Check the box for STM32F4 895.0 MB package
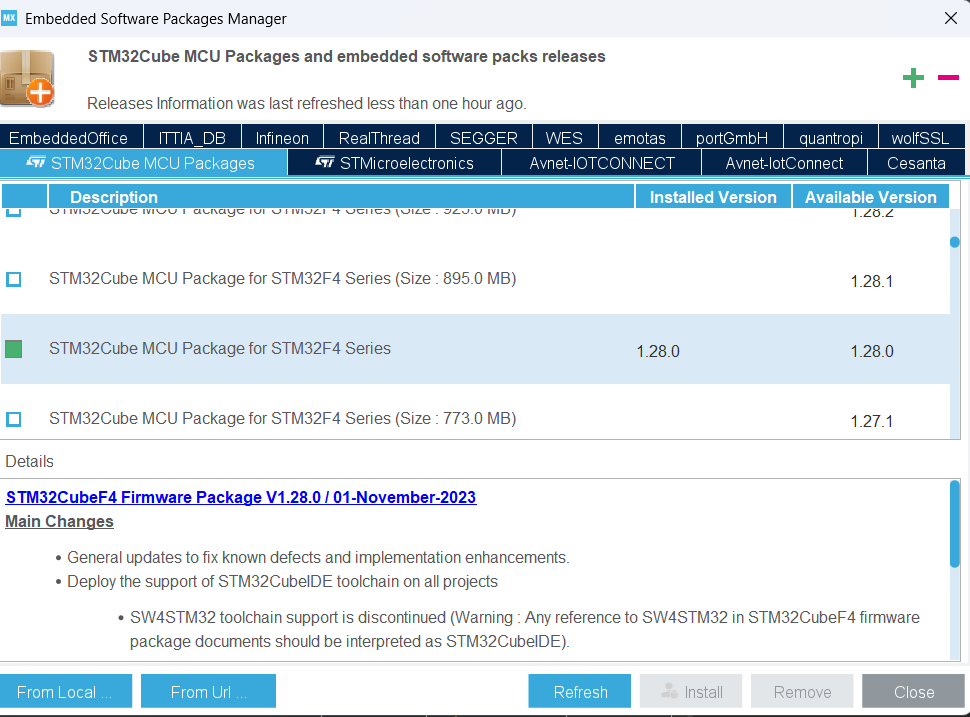Screen dimensions: 970x717 pyautogui.click(x=14, y=279)
